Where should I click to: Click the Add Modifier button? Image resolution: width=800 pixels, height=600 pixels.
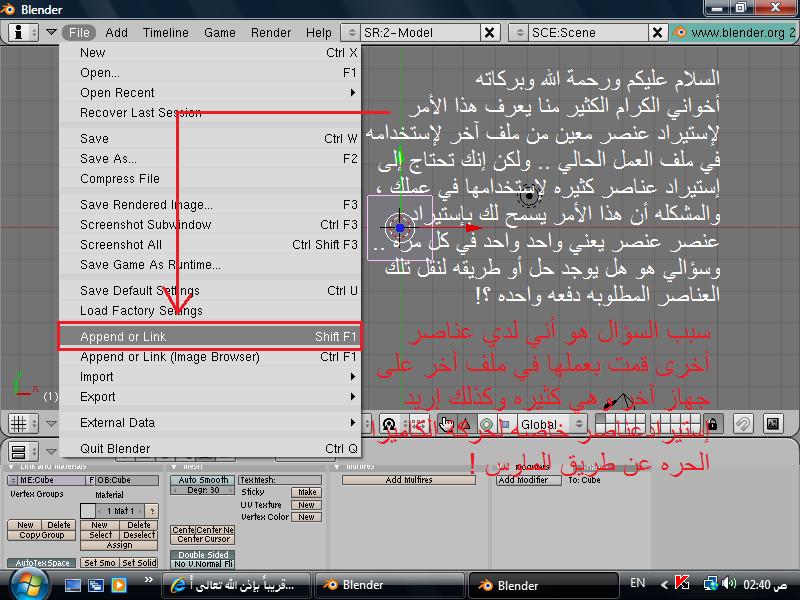[529, 480]
